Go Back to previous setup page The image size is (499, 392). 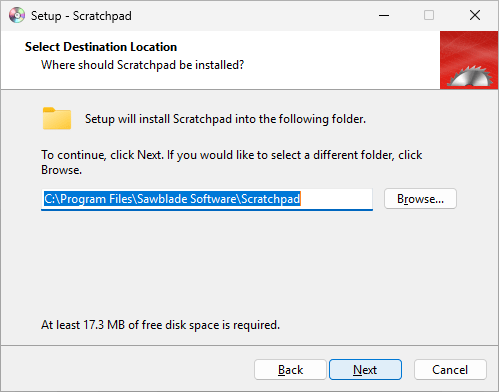(x=290, y=369)
